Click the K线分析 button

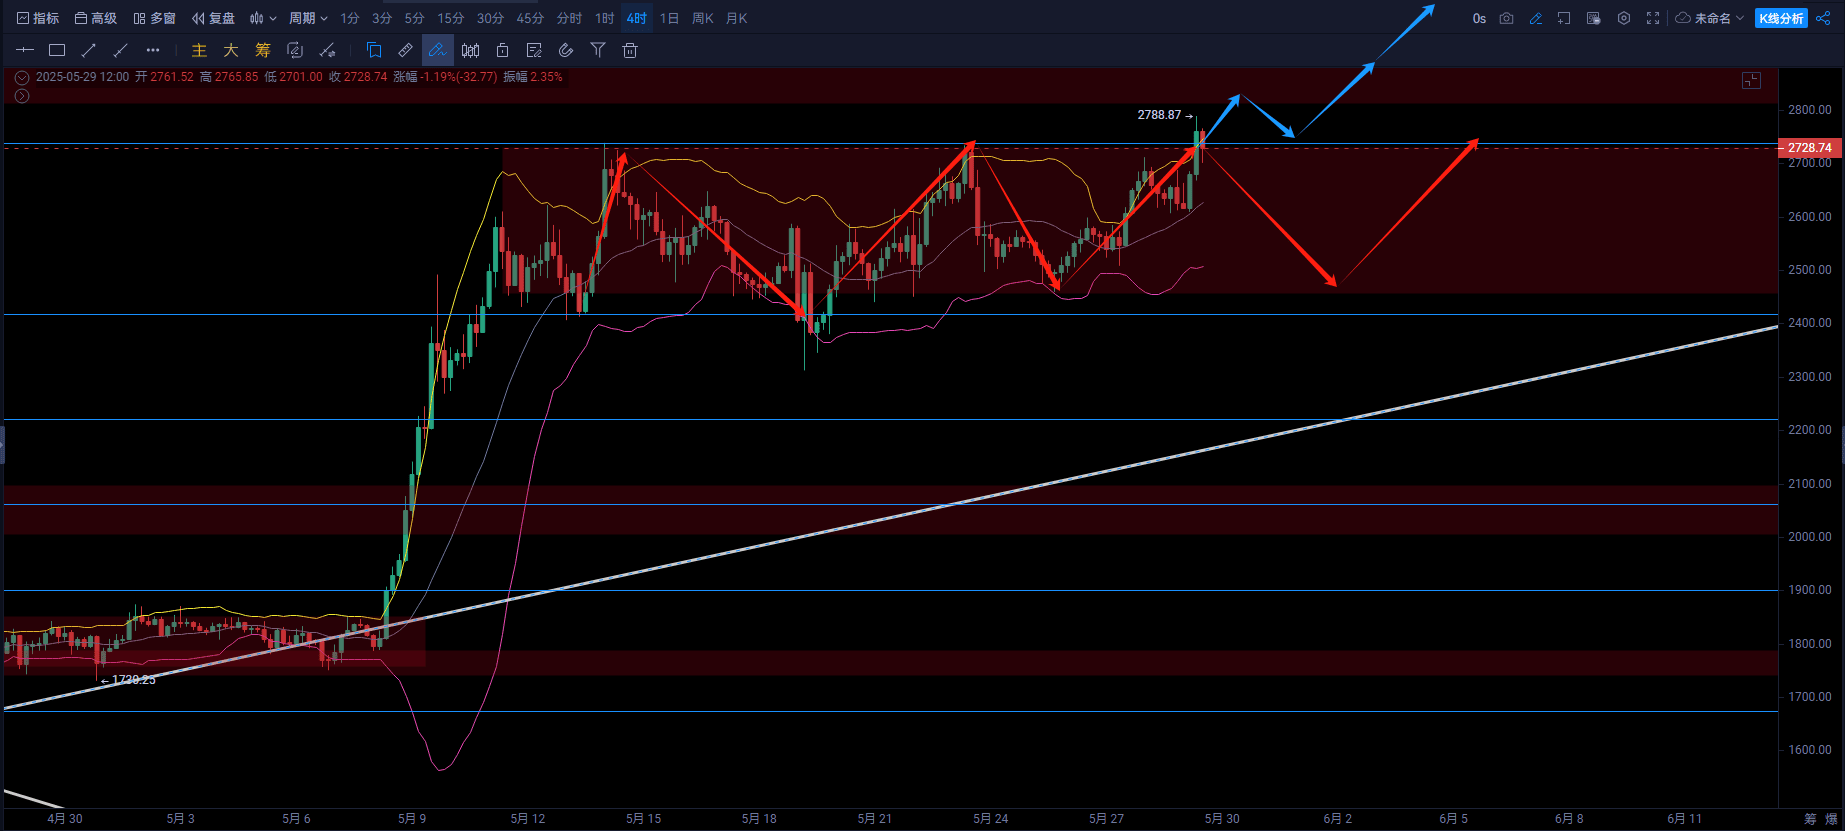pyautogui.click(x=1781, y=18)
